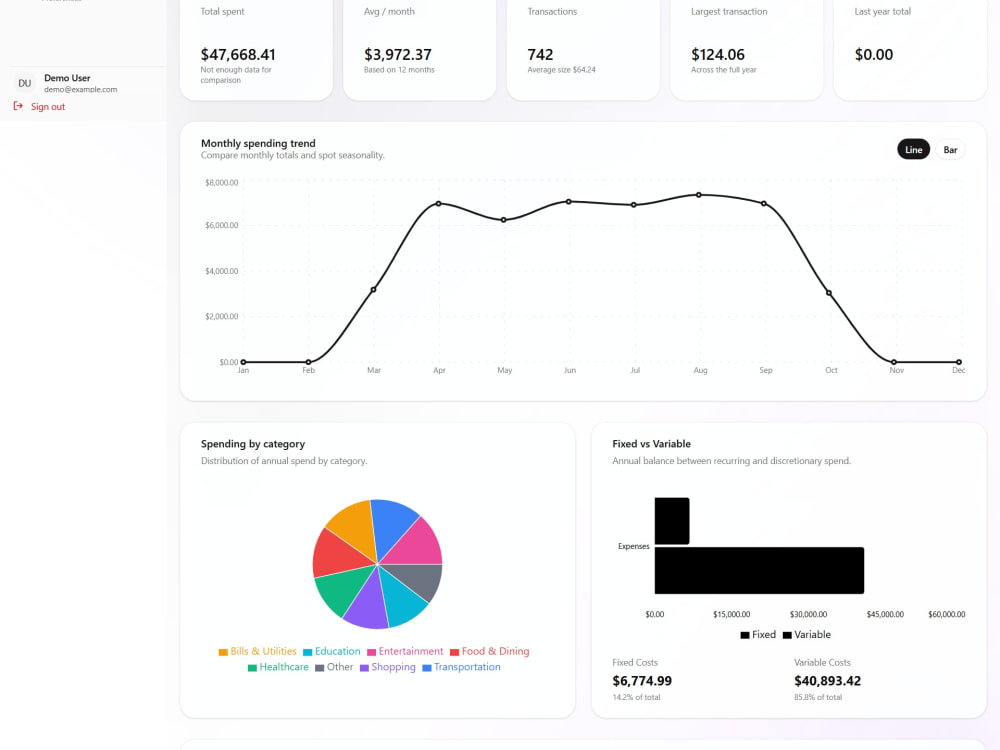This screenshot has height=750, width=1000.
Task: Click the purple Shopping pie slice
Action: (369, 605)
